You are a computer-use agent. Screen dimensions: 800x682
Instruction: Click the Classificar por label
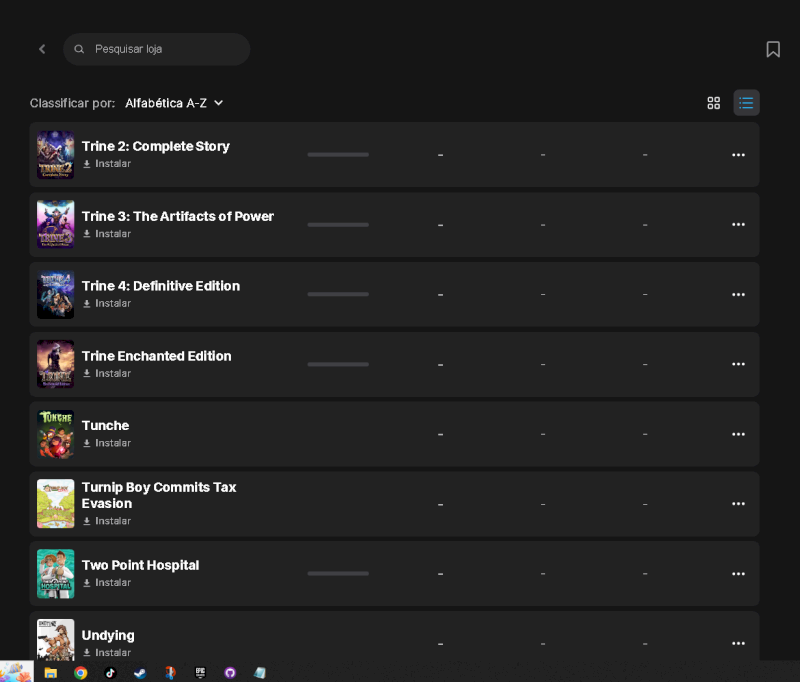click(72, 103)
